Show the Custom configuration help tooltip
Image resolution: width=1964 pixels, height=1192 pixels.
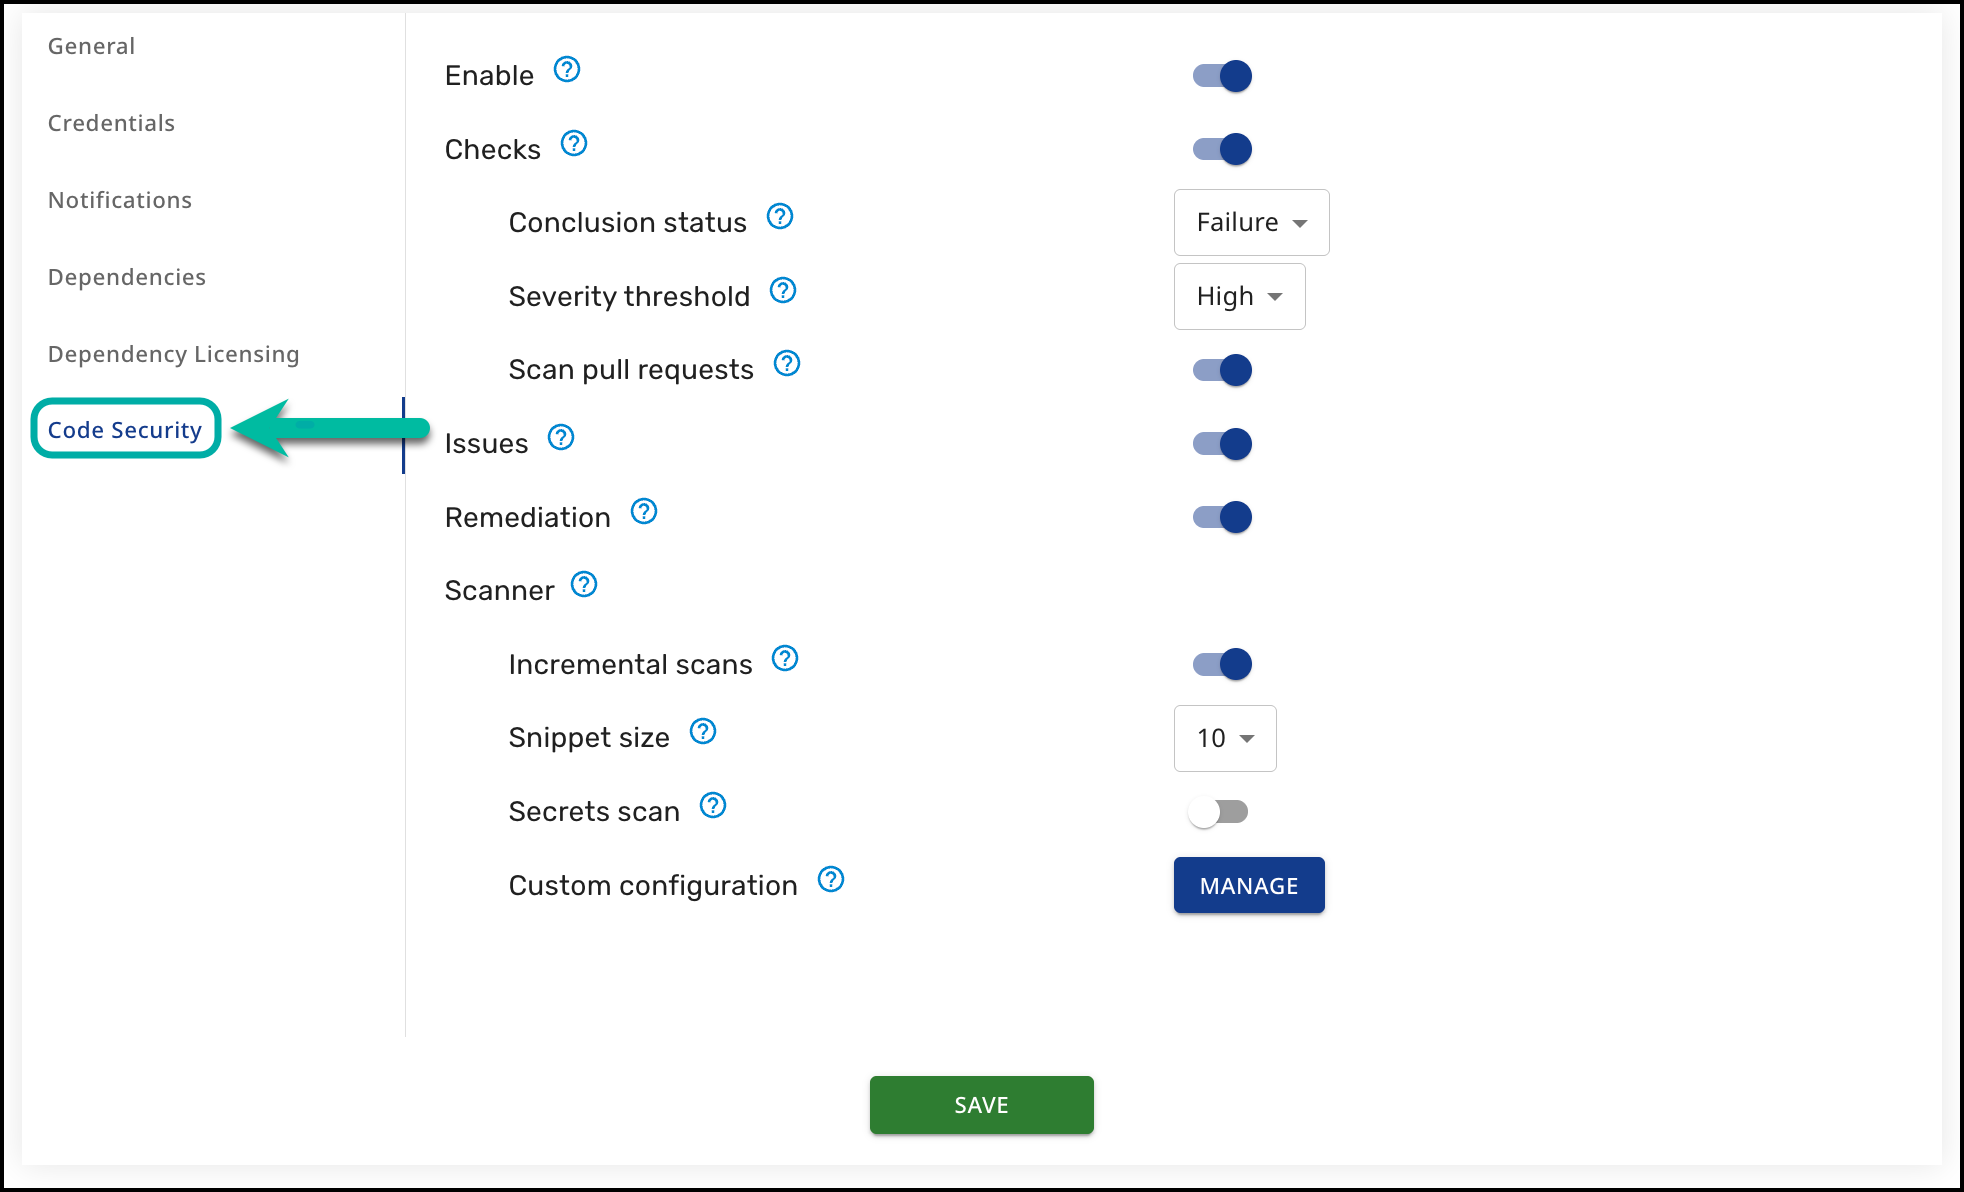(831, 880)
